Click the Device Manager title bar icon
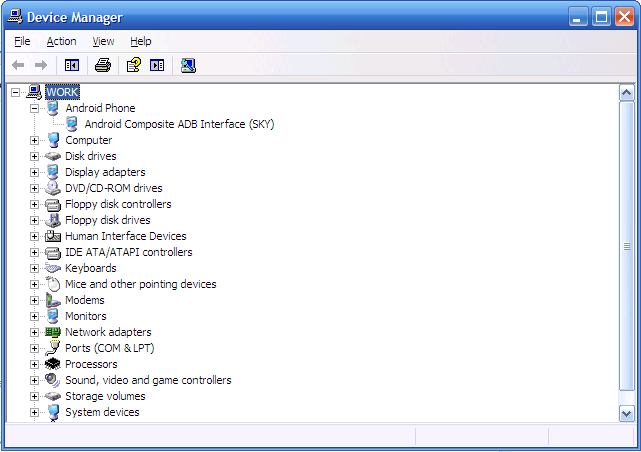Image resolution: width=641 pixels, height=452 pixels. (x=15, y=17)
